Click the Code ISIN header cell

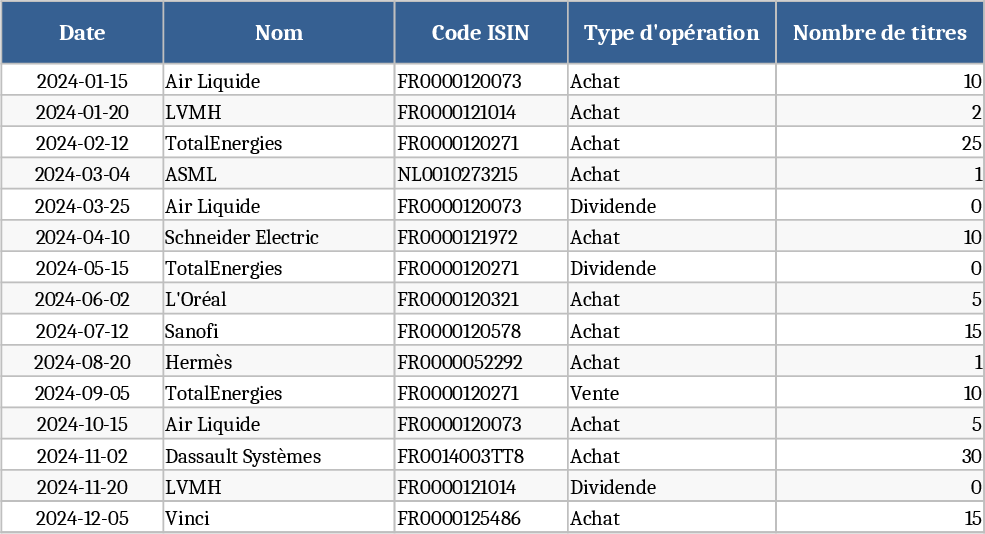tap(481, 33)
